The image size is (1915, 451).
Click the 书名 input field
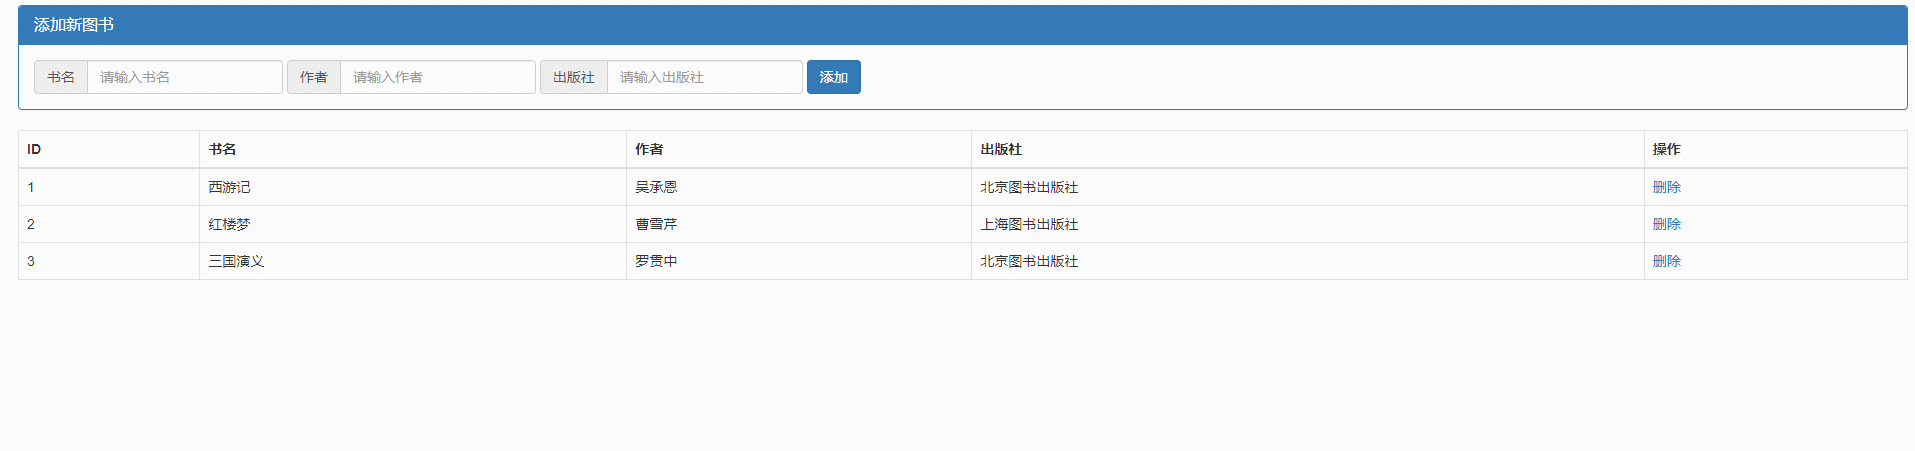click(185, 77)
